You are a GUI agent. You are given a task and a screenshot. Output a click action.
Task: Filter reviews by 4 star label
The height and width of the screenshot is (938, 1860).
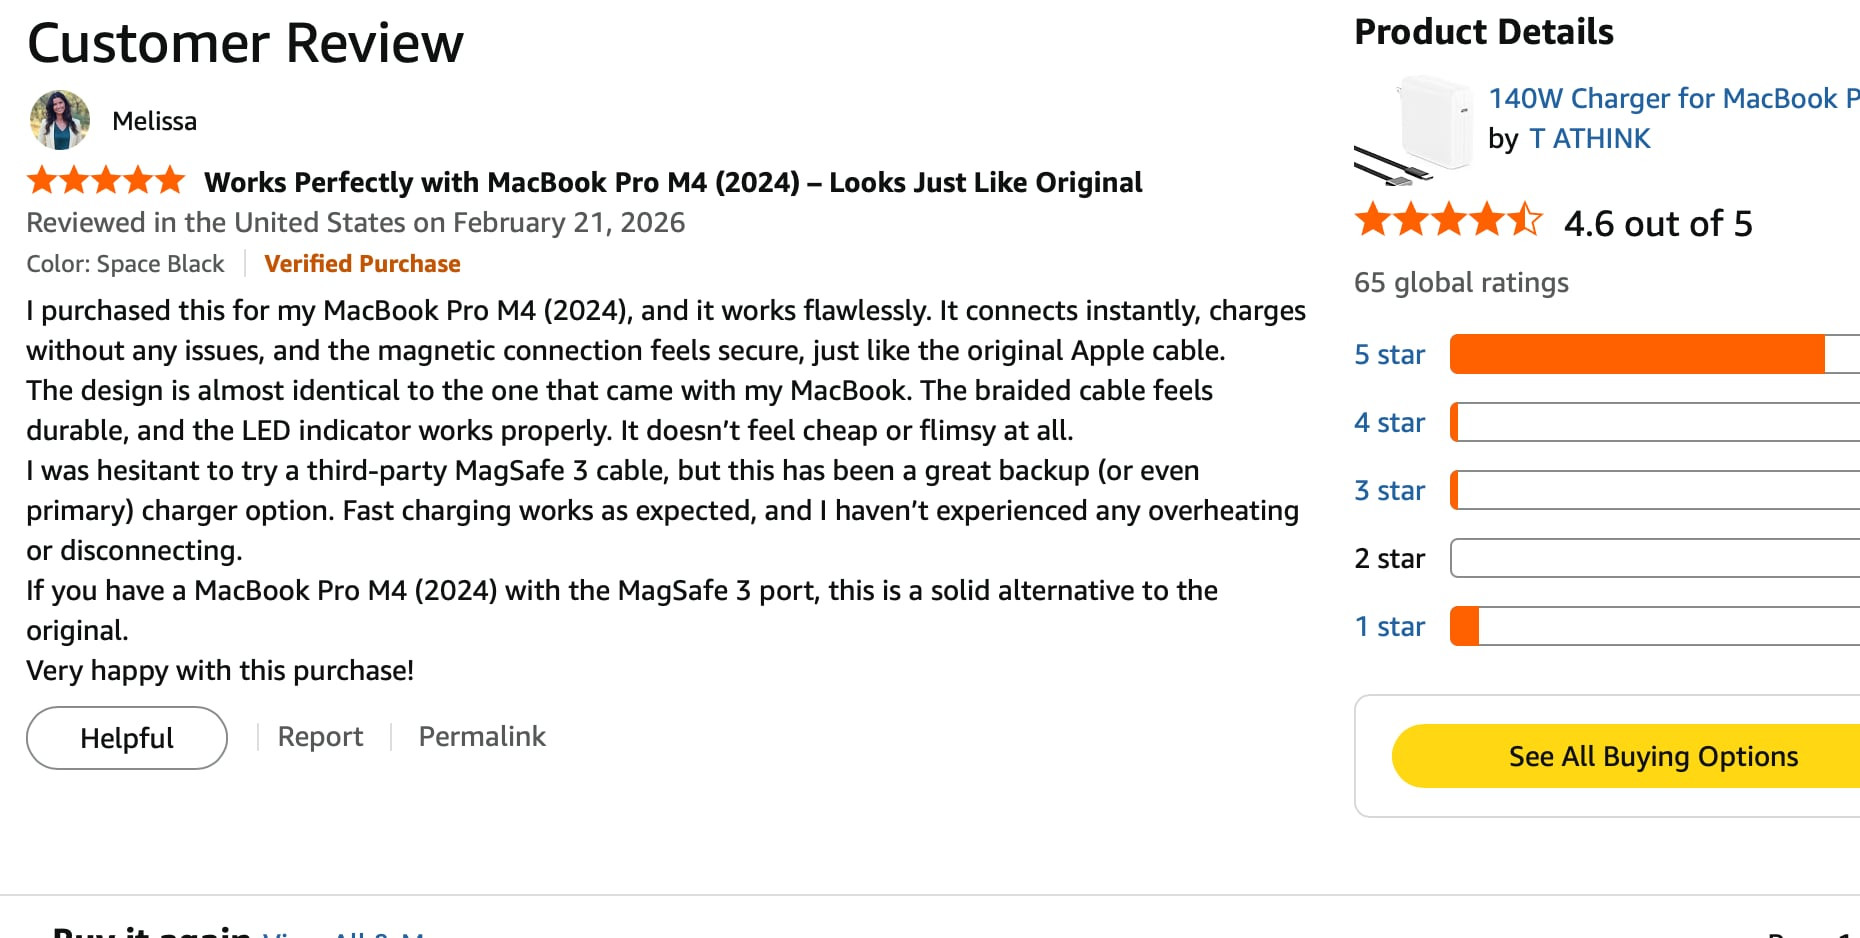[1389, 423]
